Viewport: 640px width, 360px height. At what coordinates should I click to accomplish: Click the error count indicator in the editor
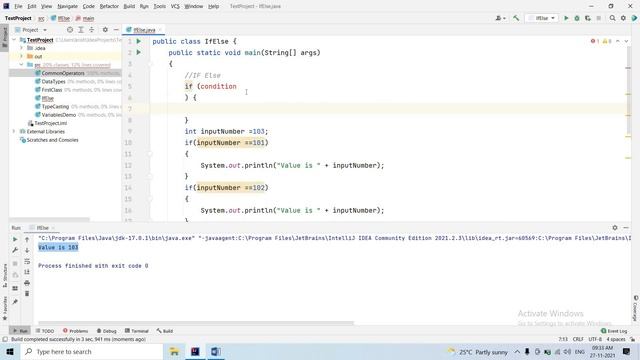(595, 41)
